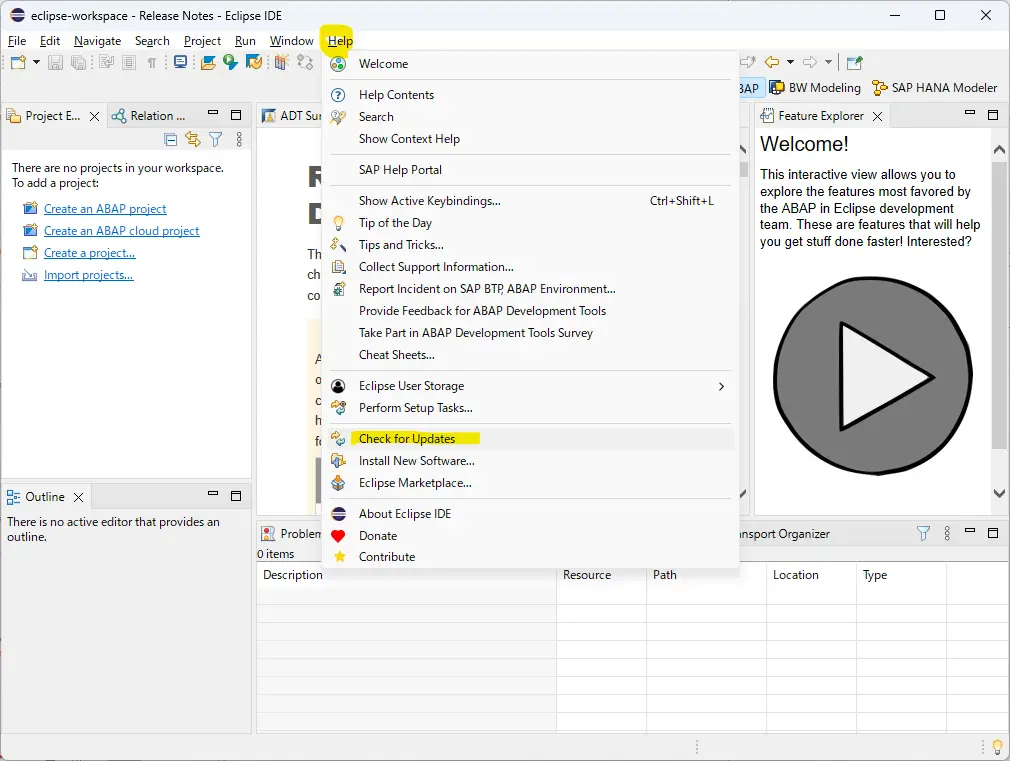The image size is (1010, 761).
Task: Select Install New Software... menu entry
Action: pos(531,461)
